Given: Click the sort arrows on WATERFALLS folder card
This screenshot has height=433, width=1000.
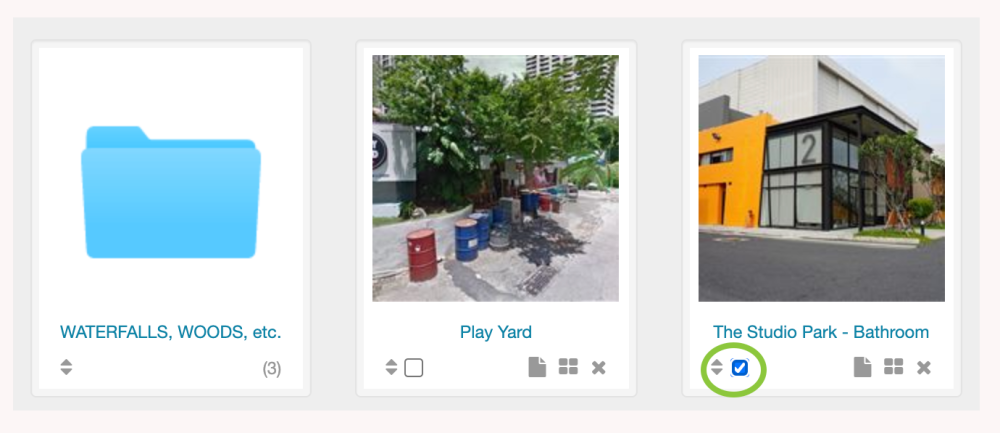Looking at the screenshot, I should [66, 367].
